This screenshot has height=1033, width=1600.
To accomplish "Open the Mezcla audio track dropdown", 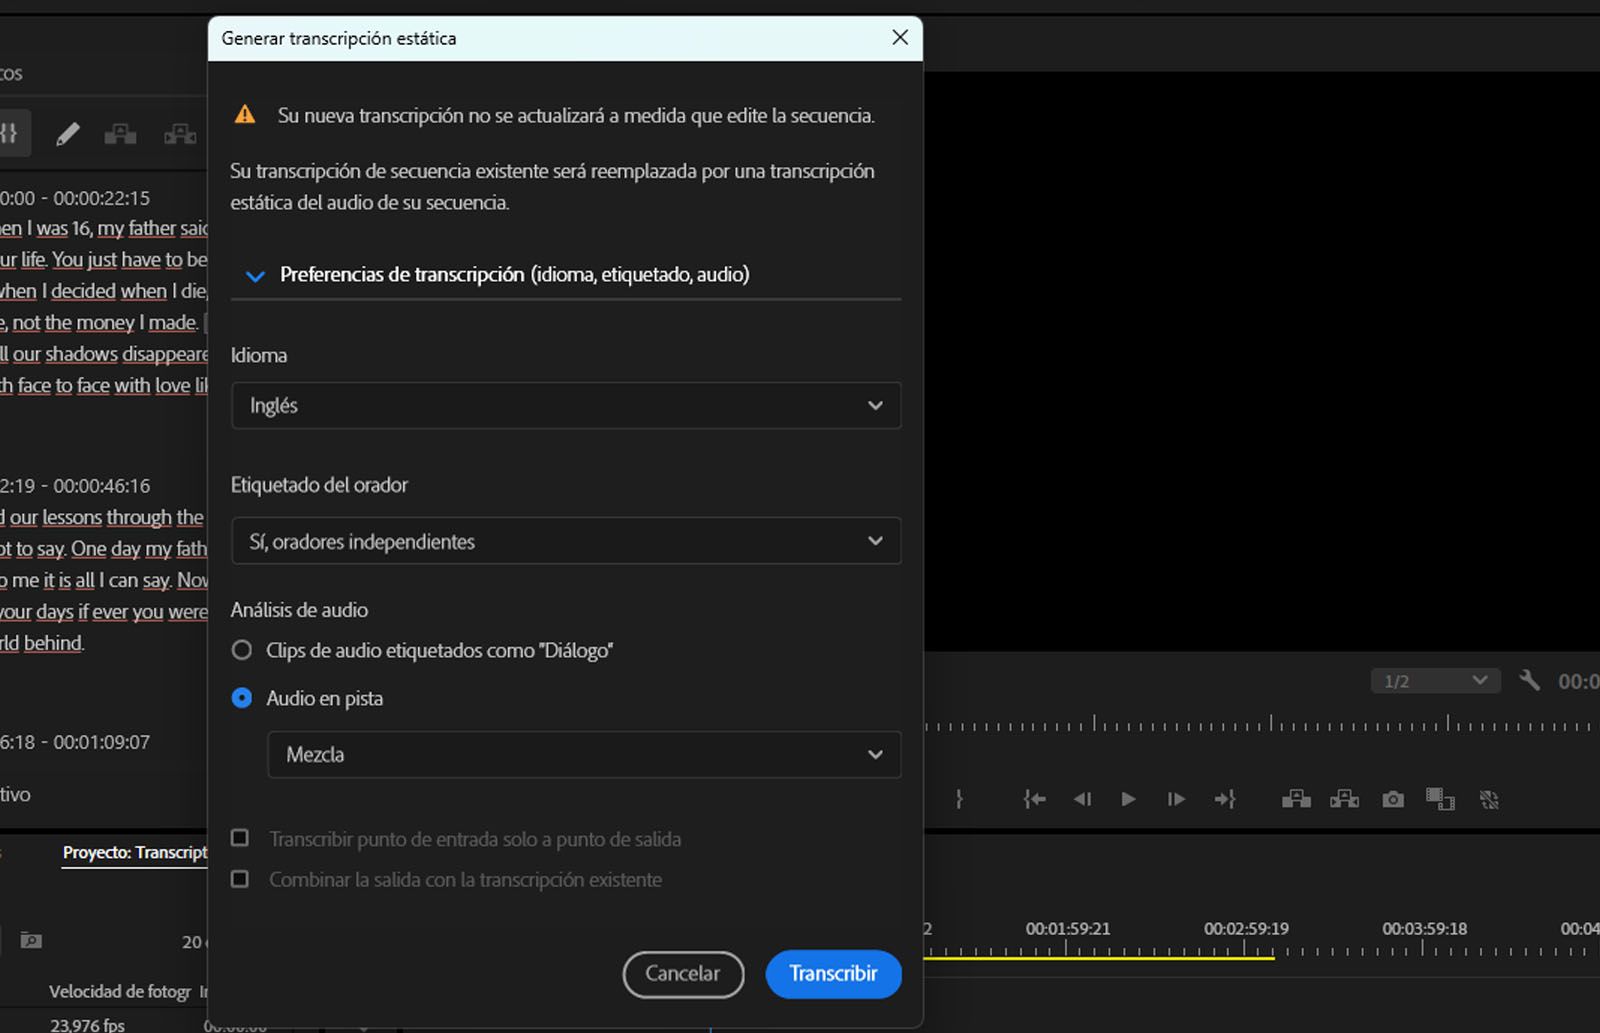I will click(x=584, y=755).
